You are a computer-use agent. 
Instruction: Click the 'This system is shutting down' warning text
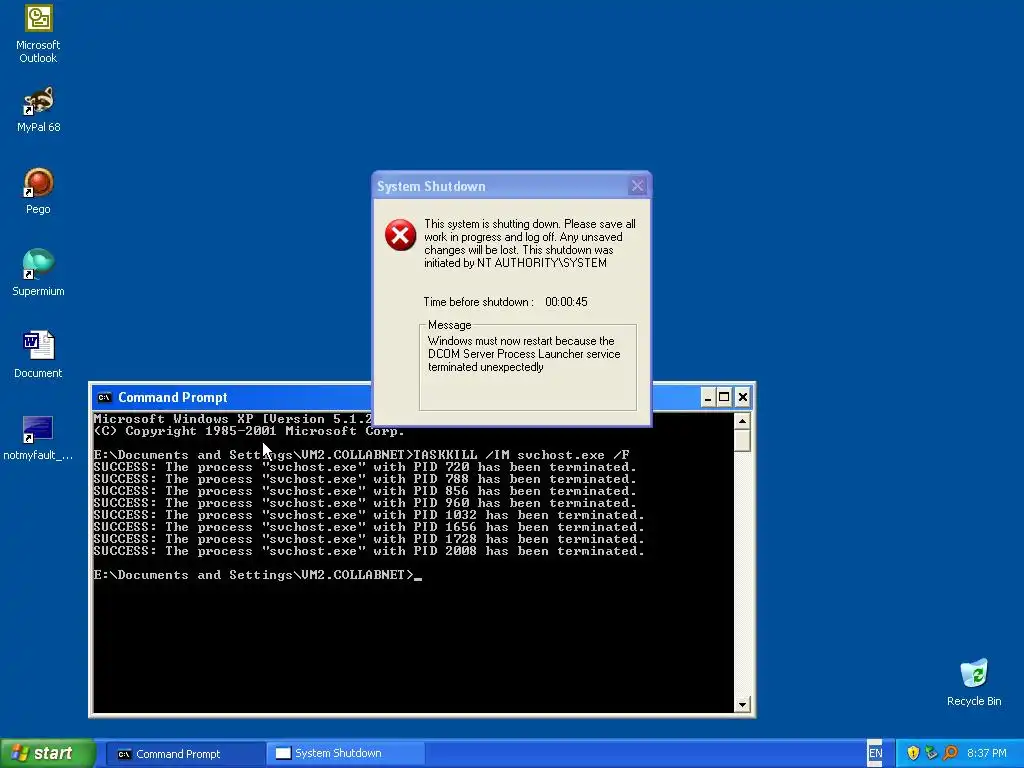tap(530, 243)
